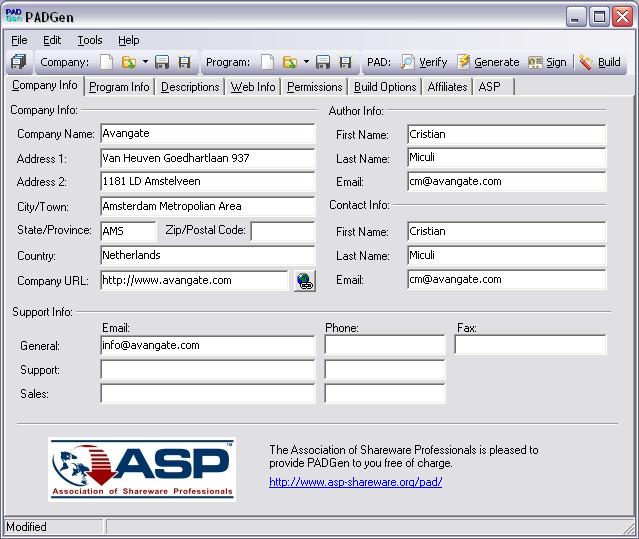639x539 pixels.
Task: Focus the Sales email field
Action: (207, 394)
